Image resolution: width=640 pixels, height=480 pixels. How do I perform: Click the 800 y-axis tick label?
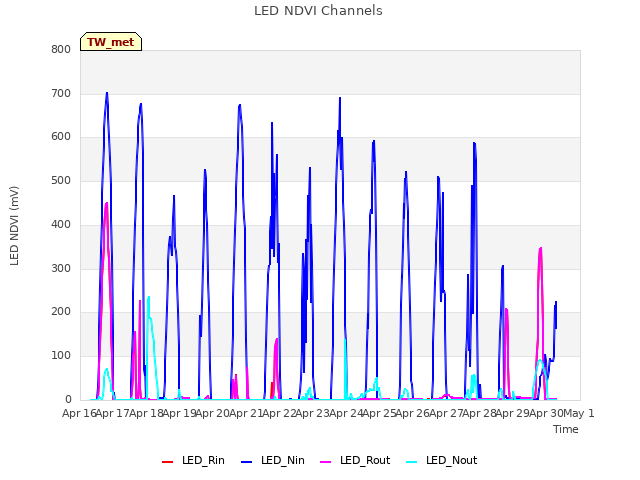point(61,49)
